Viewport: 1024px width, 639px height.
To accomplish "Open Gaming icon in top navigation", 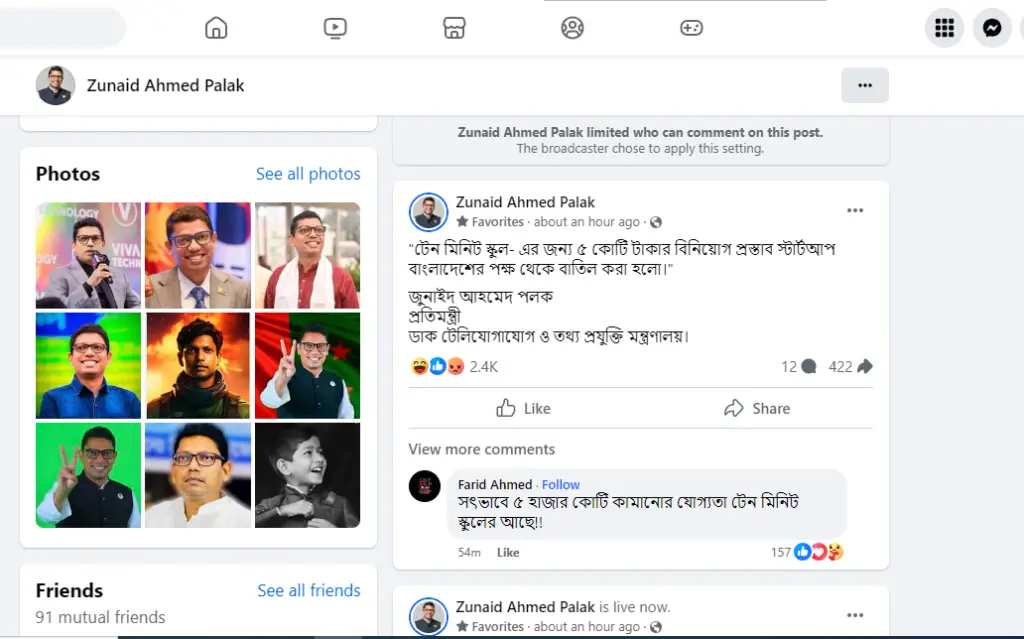I will [x=691, y=28].
